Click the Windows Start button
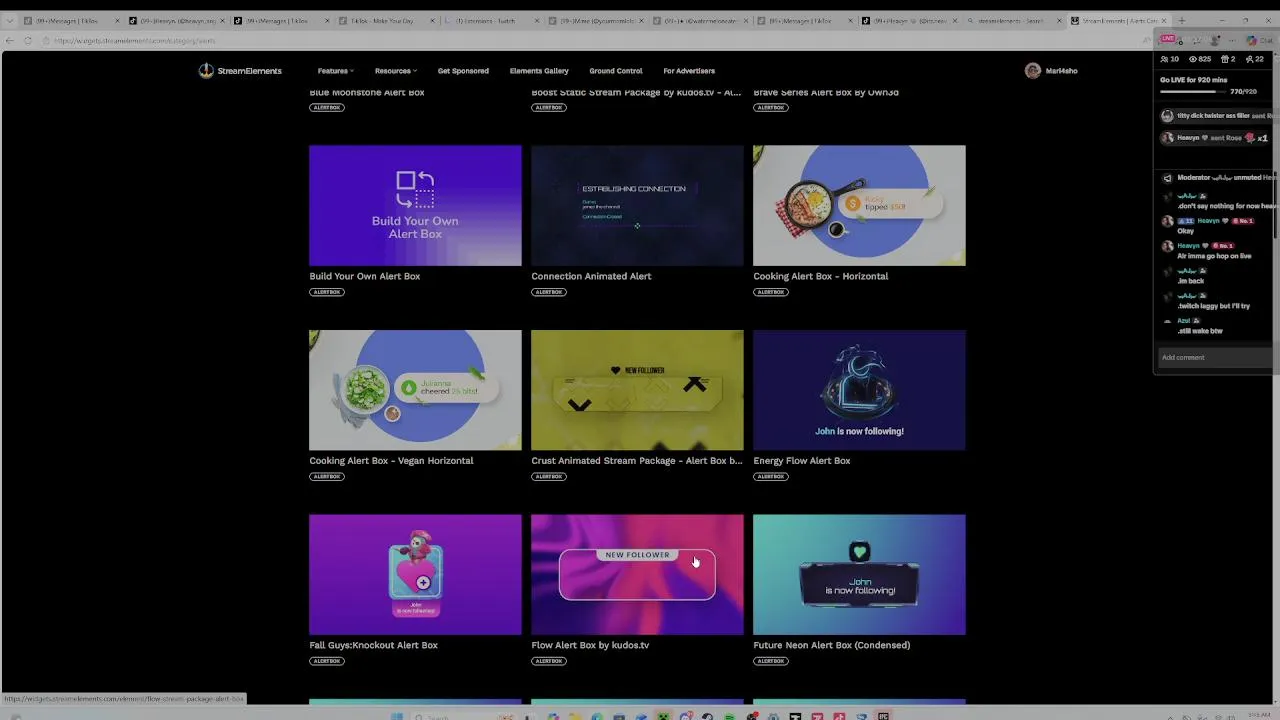This screenshot has height=720, width=1280. click(397, 716)
